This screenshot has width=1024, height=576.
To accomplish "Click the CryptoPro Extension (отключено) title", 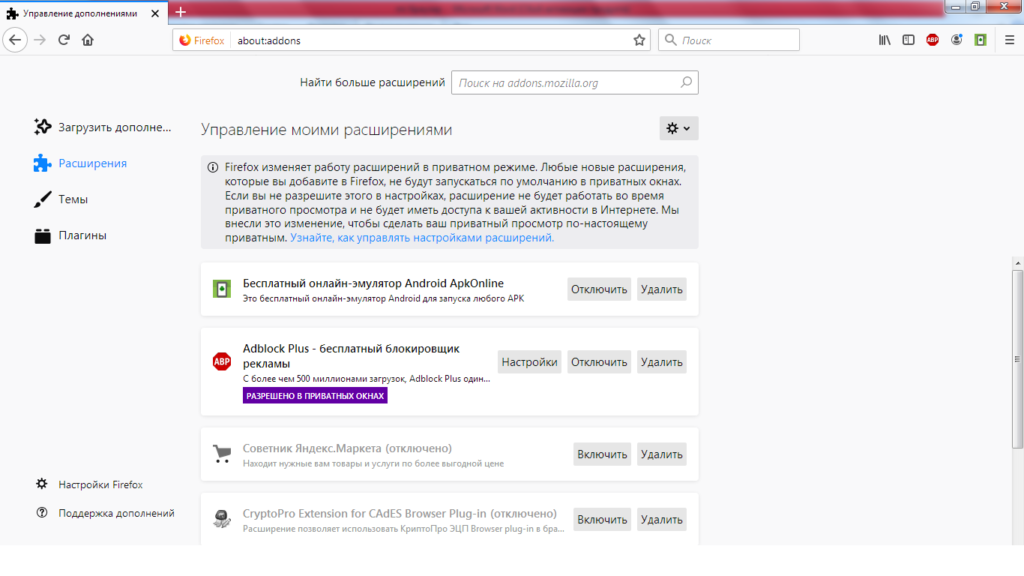I will click(400, 513).
